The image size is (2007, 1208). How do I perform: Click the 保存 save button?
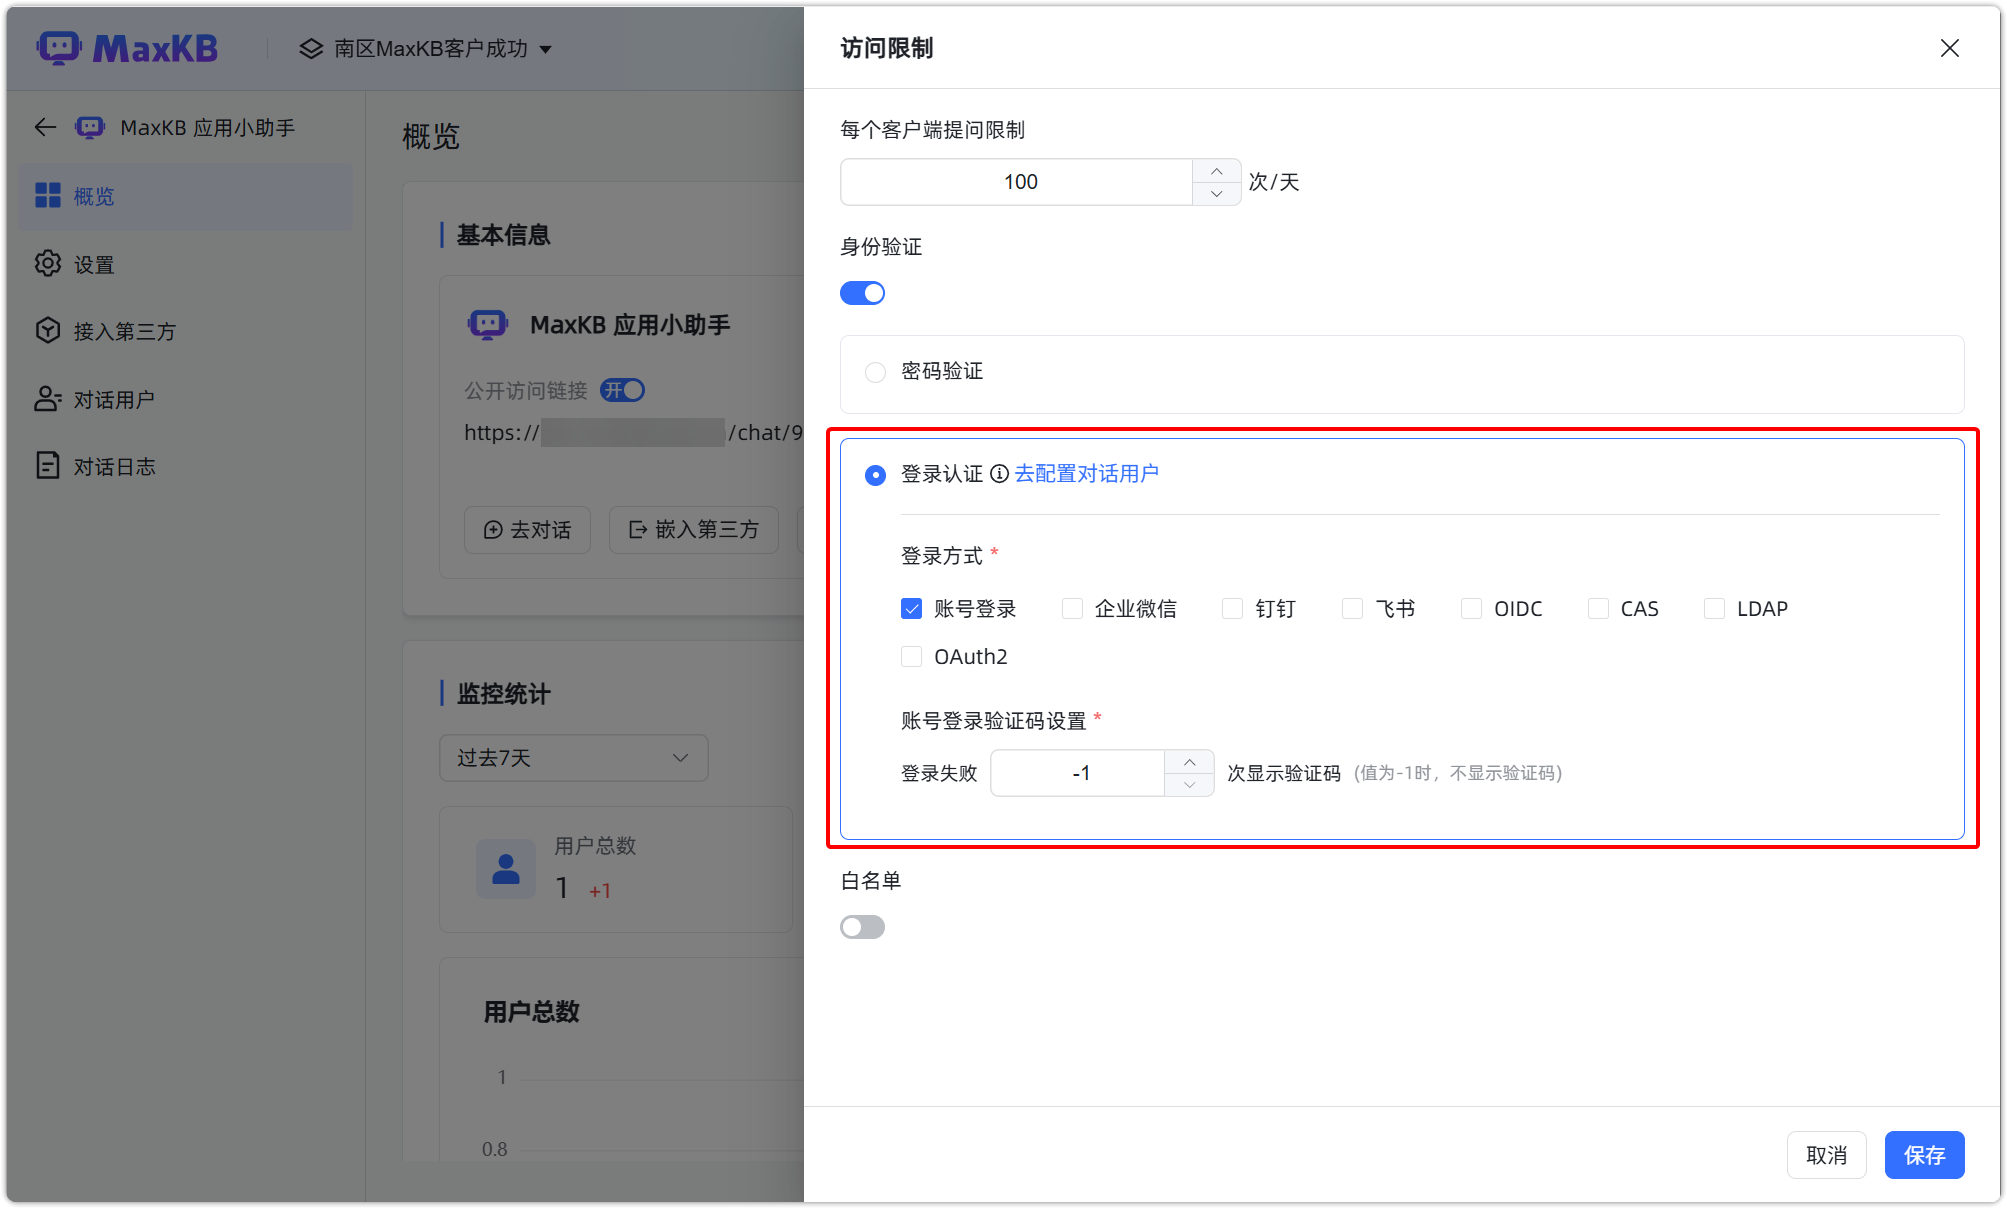coord(1924,1155)
